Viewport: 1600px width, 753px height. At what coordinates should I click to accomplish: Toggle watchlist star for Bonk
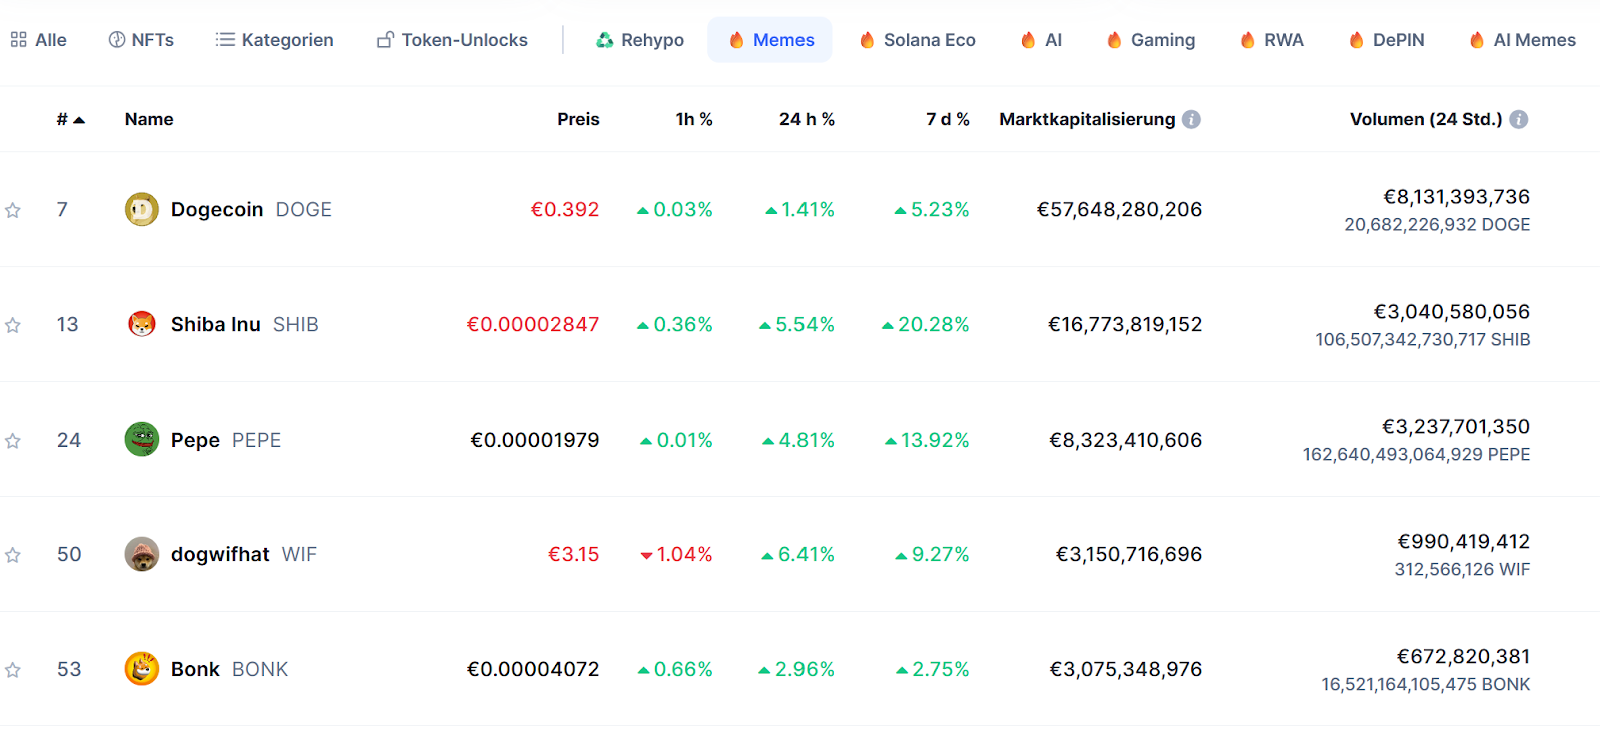13,670
